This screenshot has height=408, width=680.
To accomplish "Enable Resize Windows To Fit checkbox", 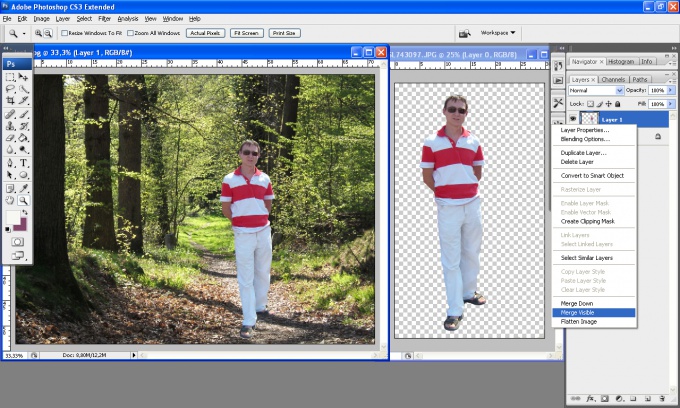I will [64, 33].
